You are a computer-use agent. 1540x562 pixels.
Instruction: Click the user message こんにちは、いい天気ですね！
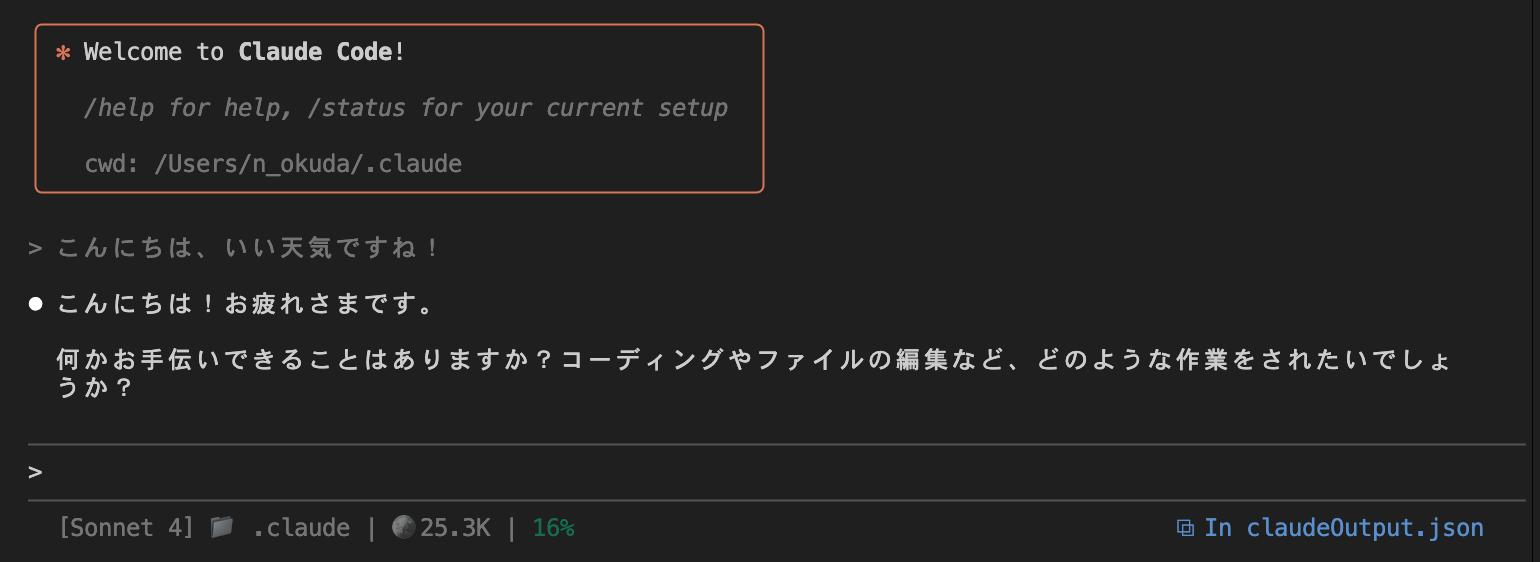[x=248, y=248]
